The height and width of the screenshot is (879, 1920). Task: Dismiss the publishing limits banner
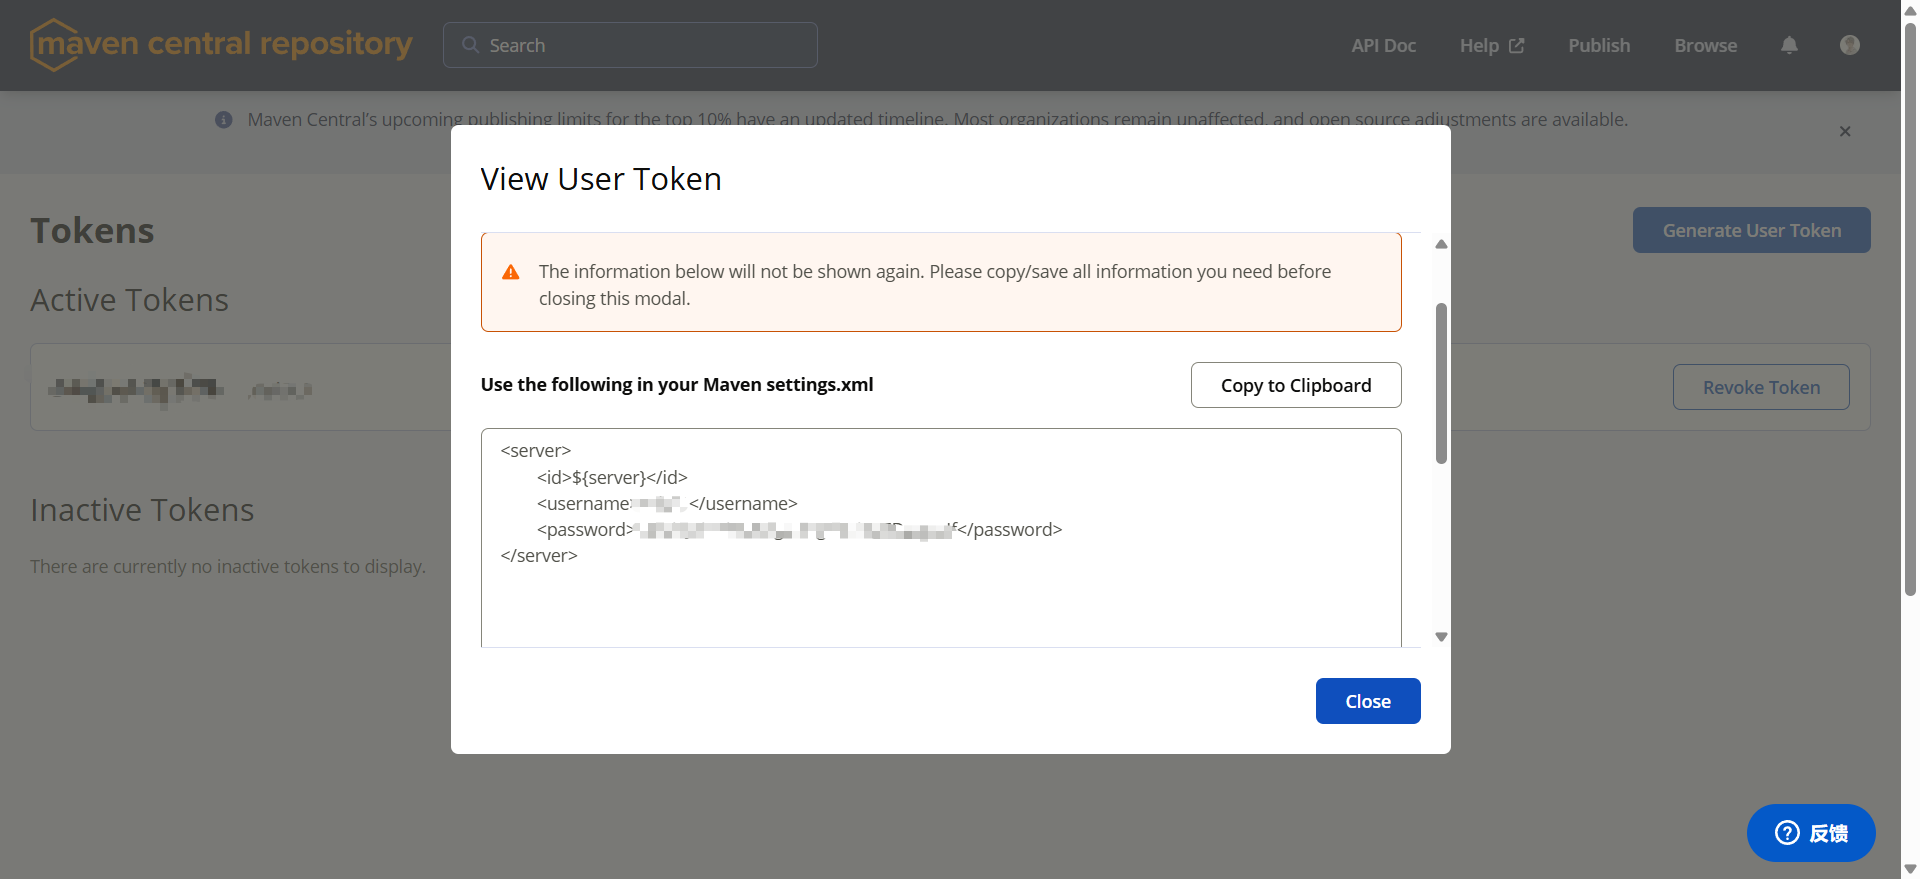[1845, 131]
